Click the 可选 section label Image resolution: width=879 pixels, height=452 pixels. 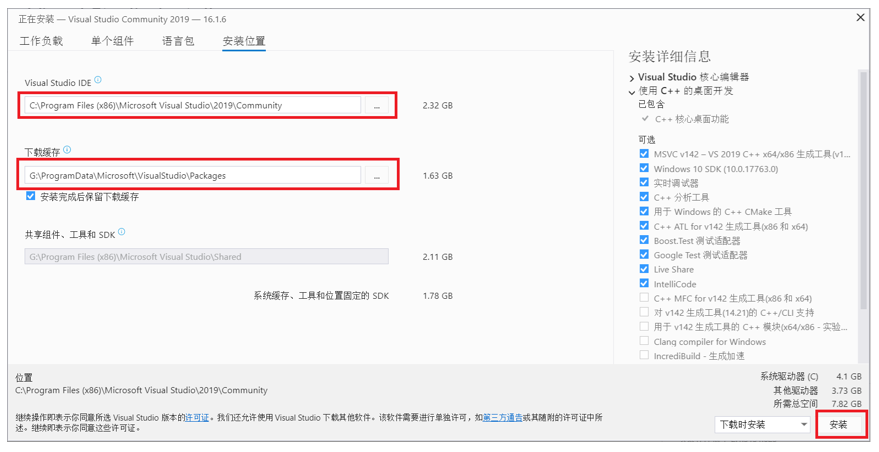click(x=646, y=139)
